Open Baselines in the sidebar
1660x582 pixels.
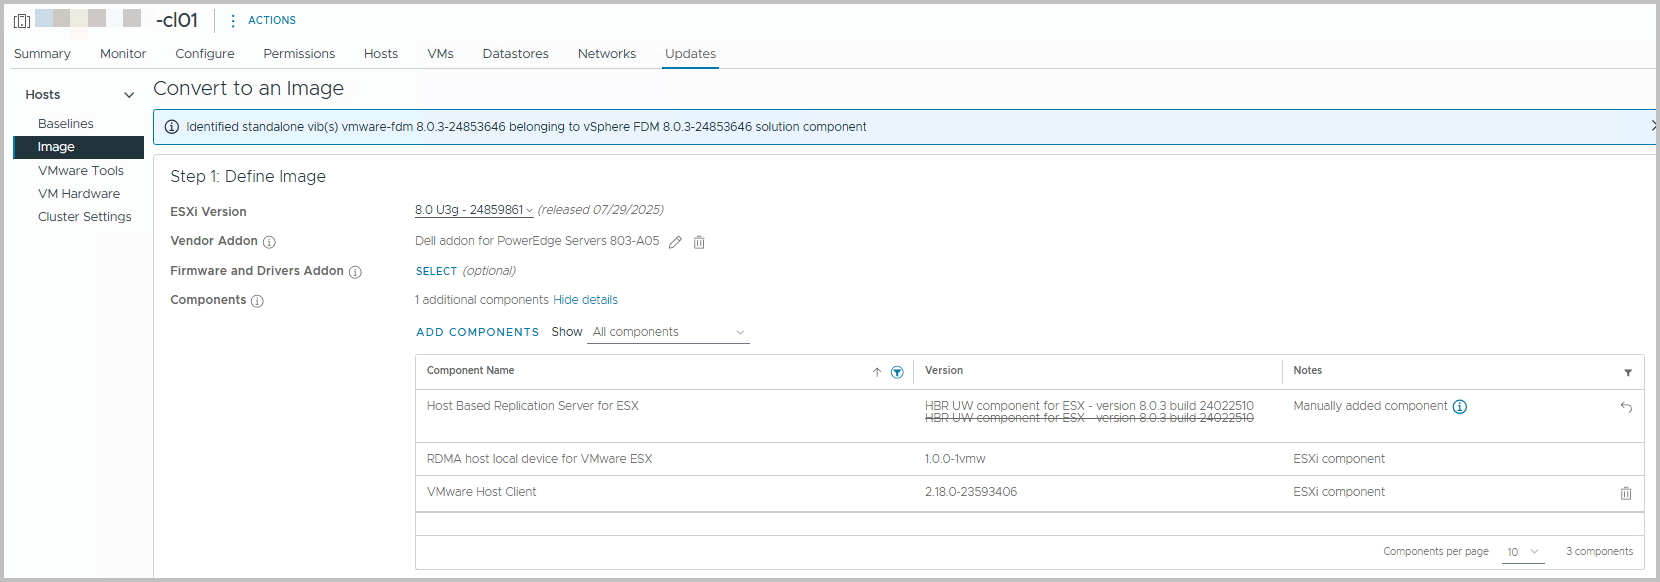click(x=66, y=124)
